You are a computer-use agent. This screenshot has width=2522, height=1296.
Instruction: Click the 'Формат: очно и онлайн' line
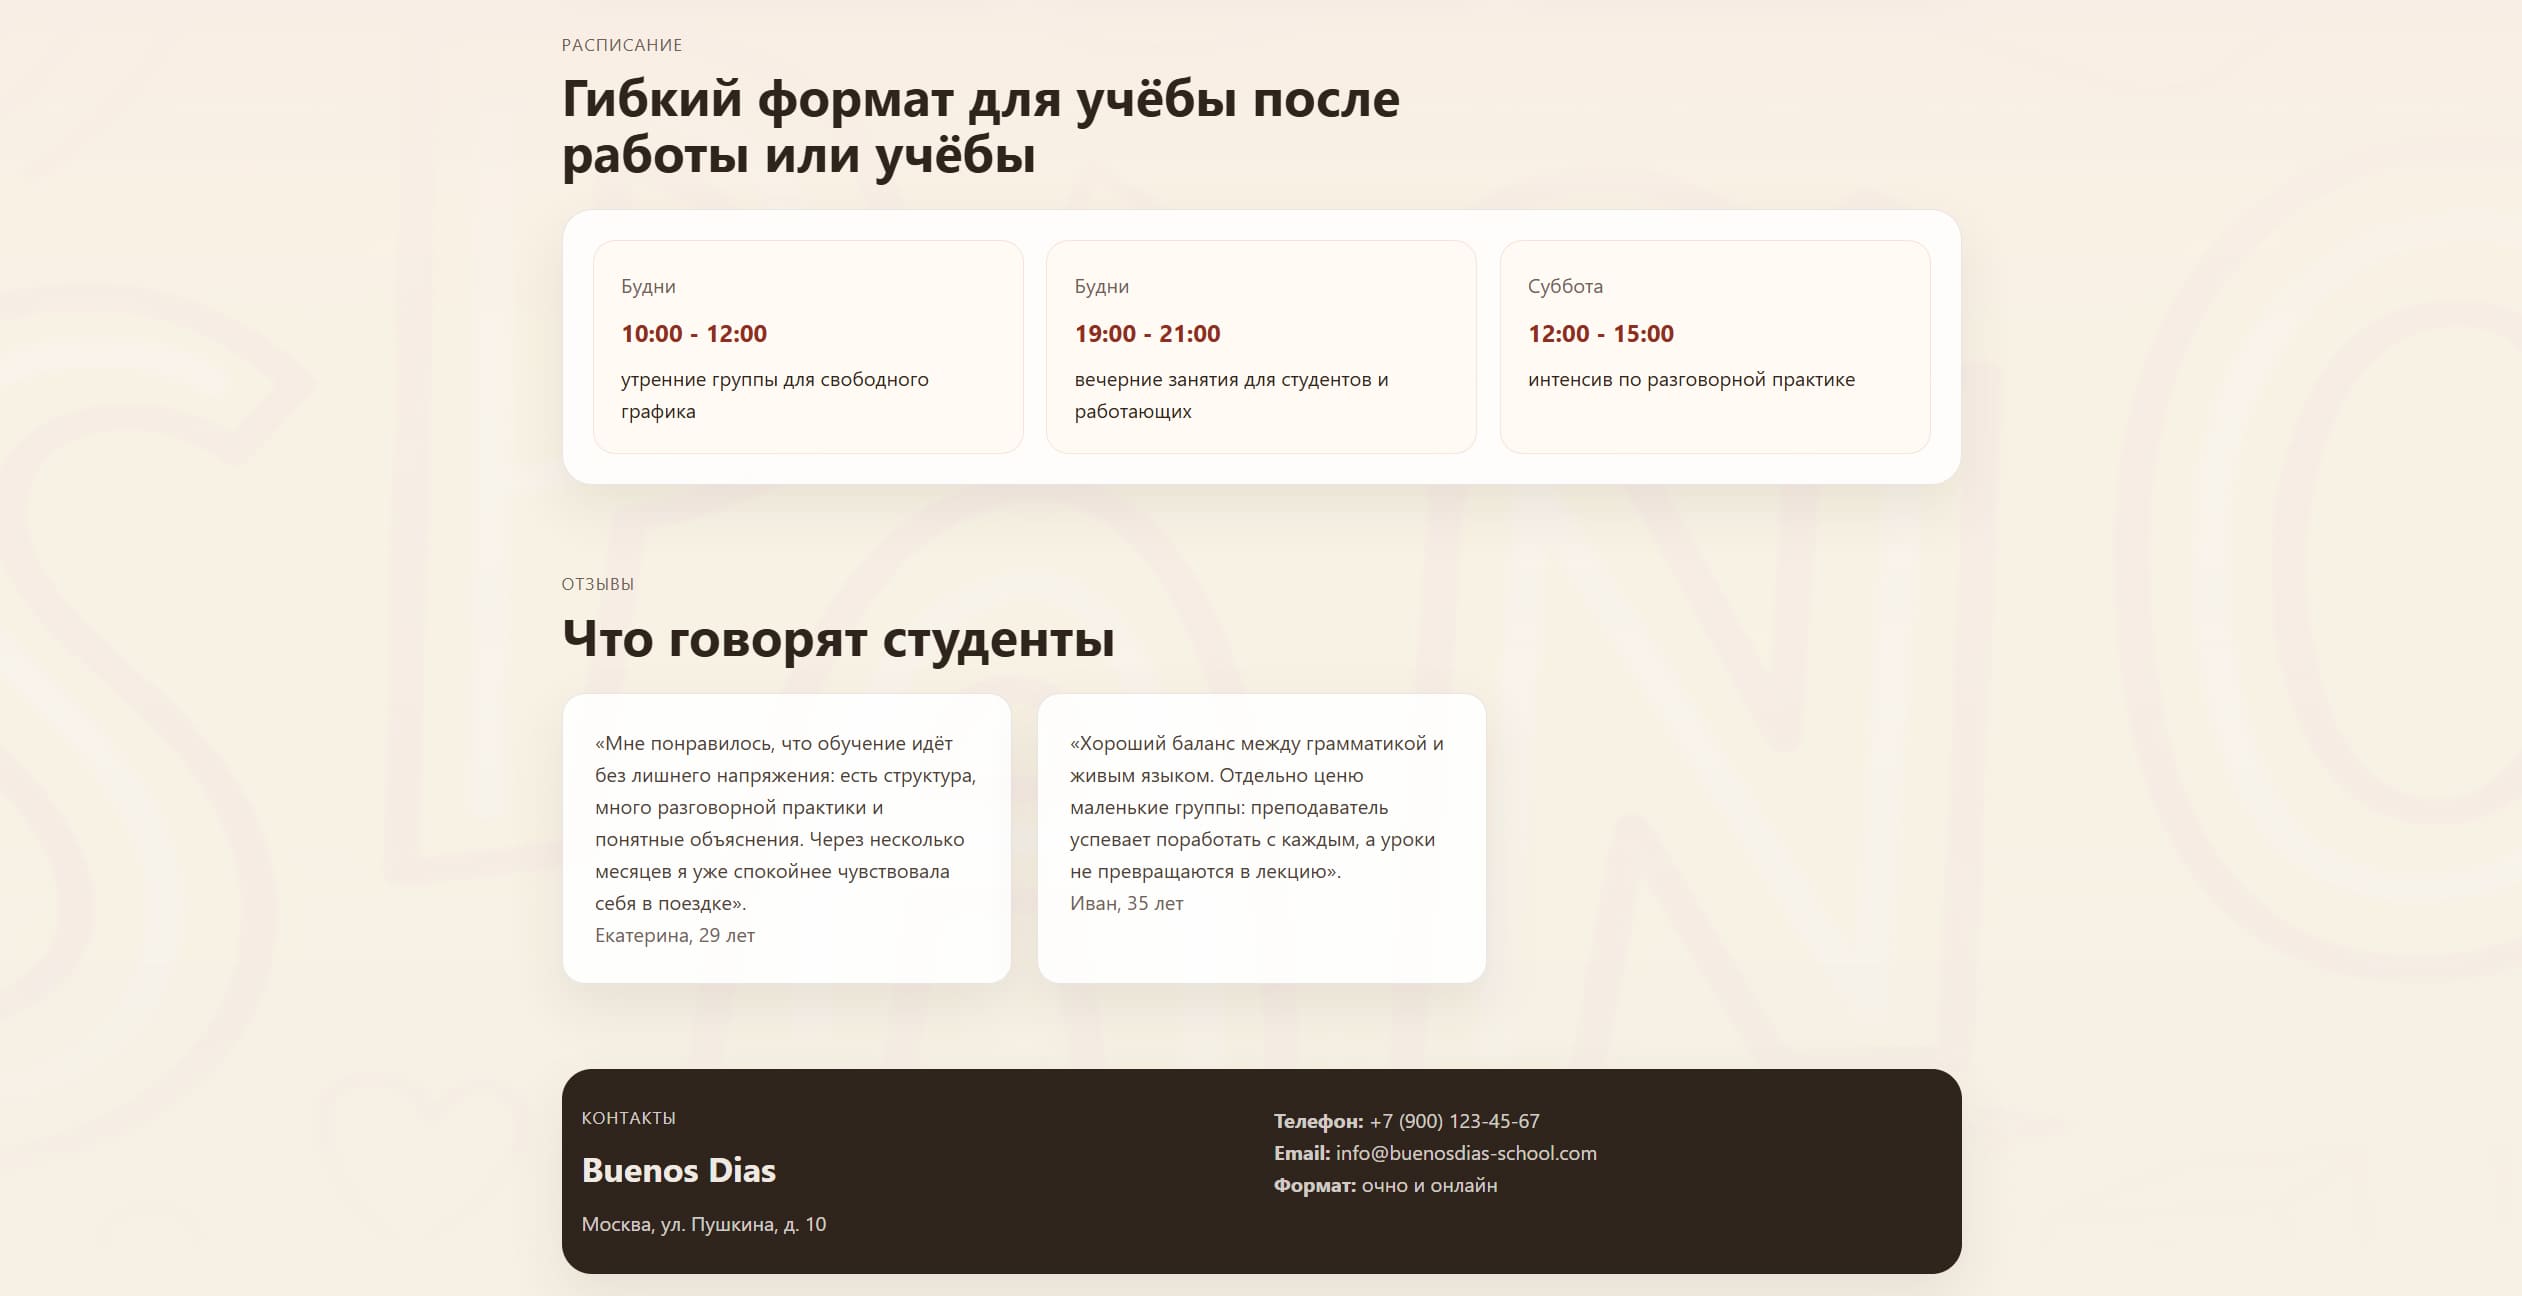coord(1385,1186)
